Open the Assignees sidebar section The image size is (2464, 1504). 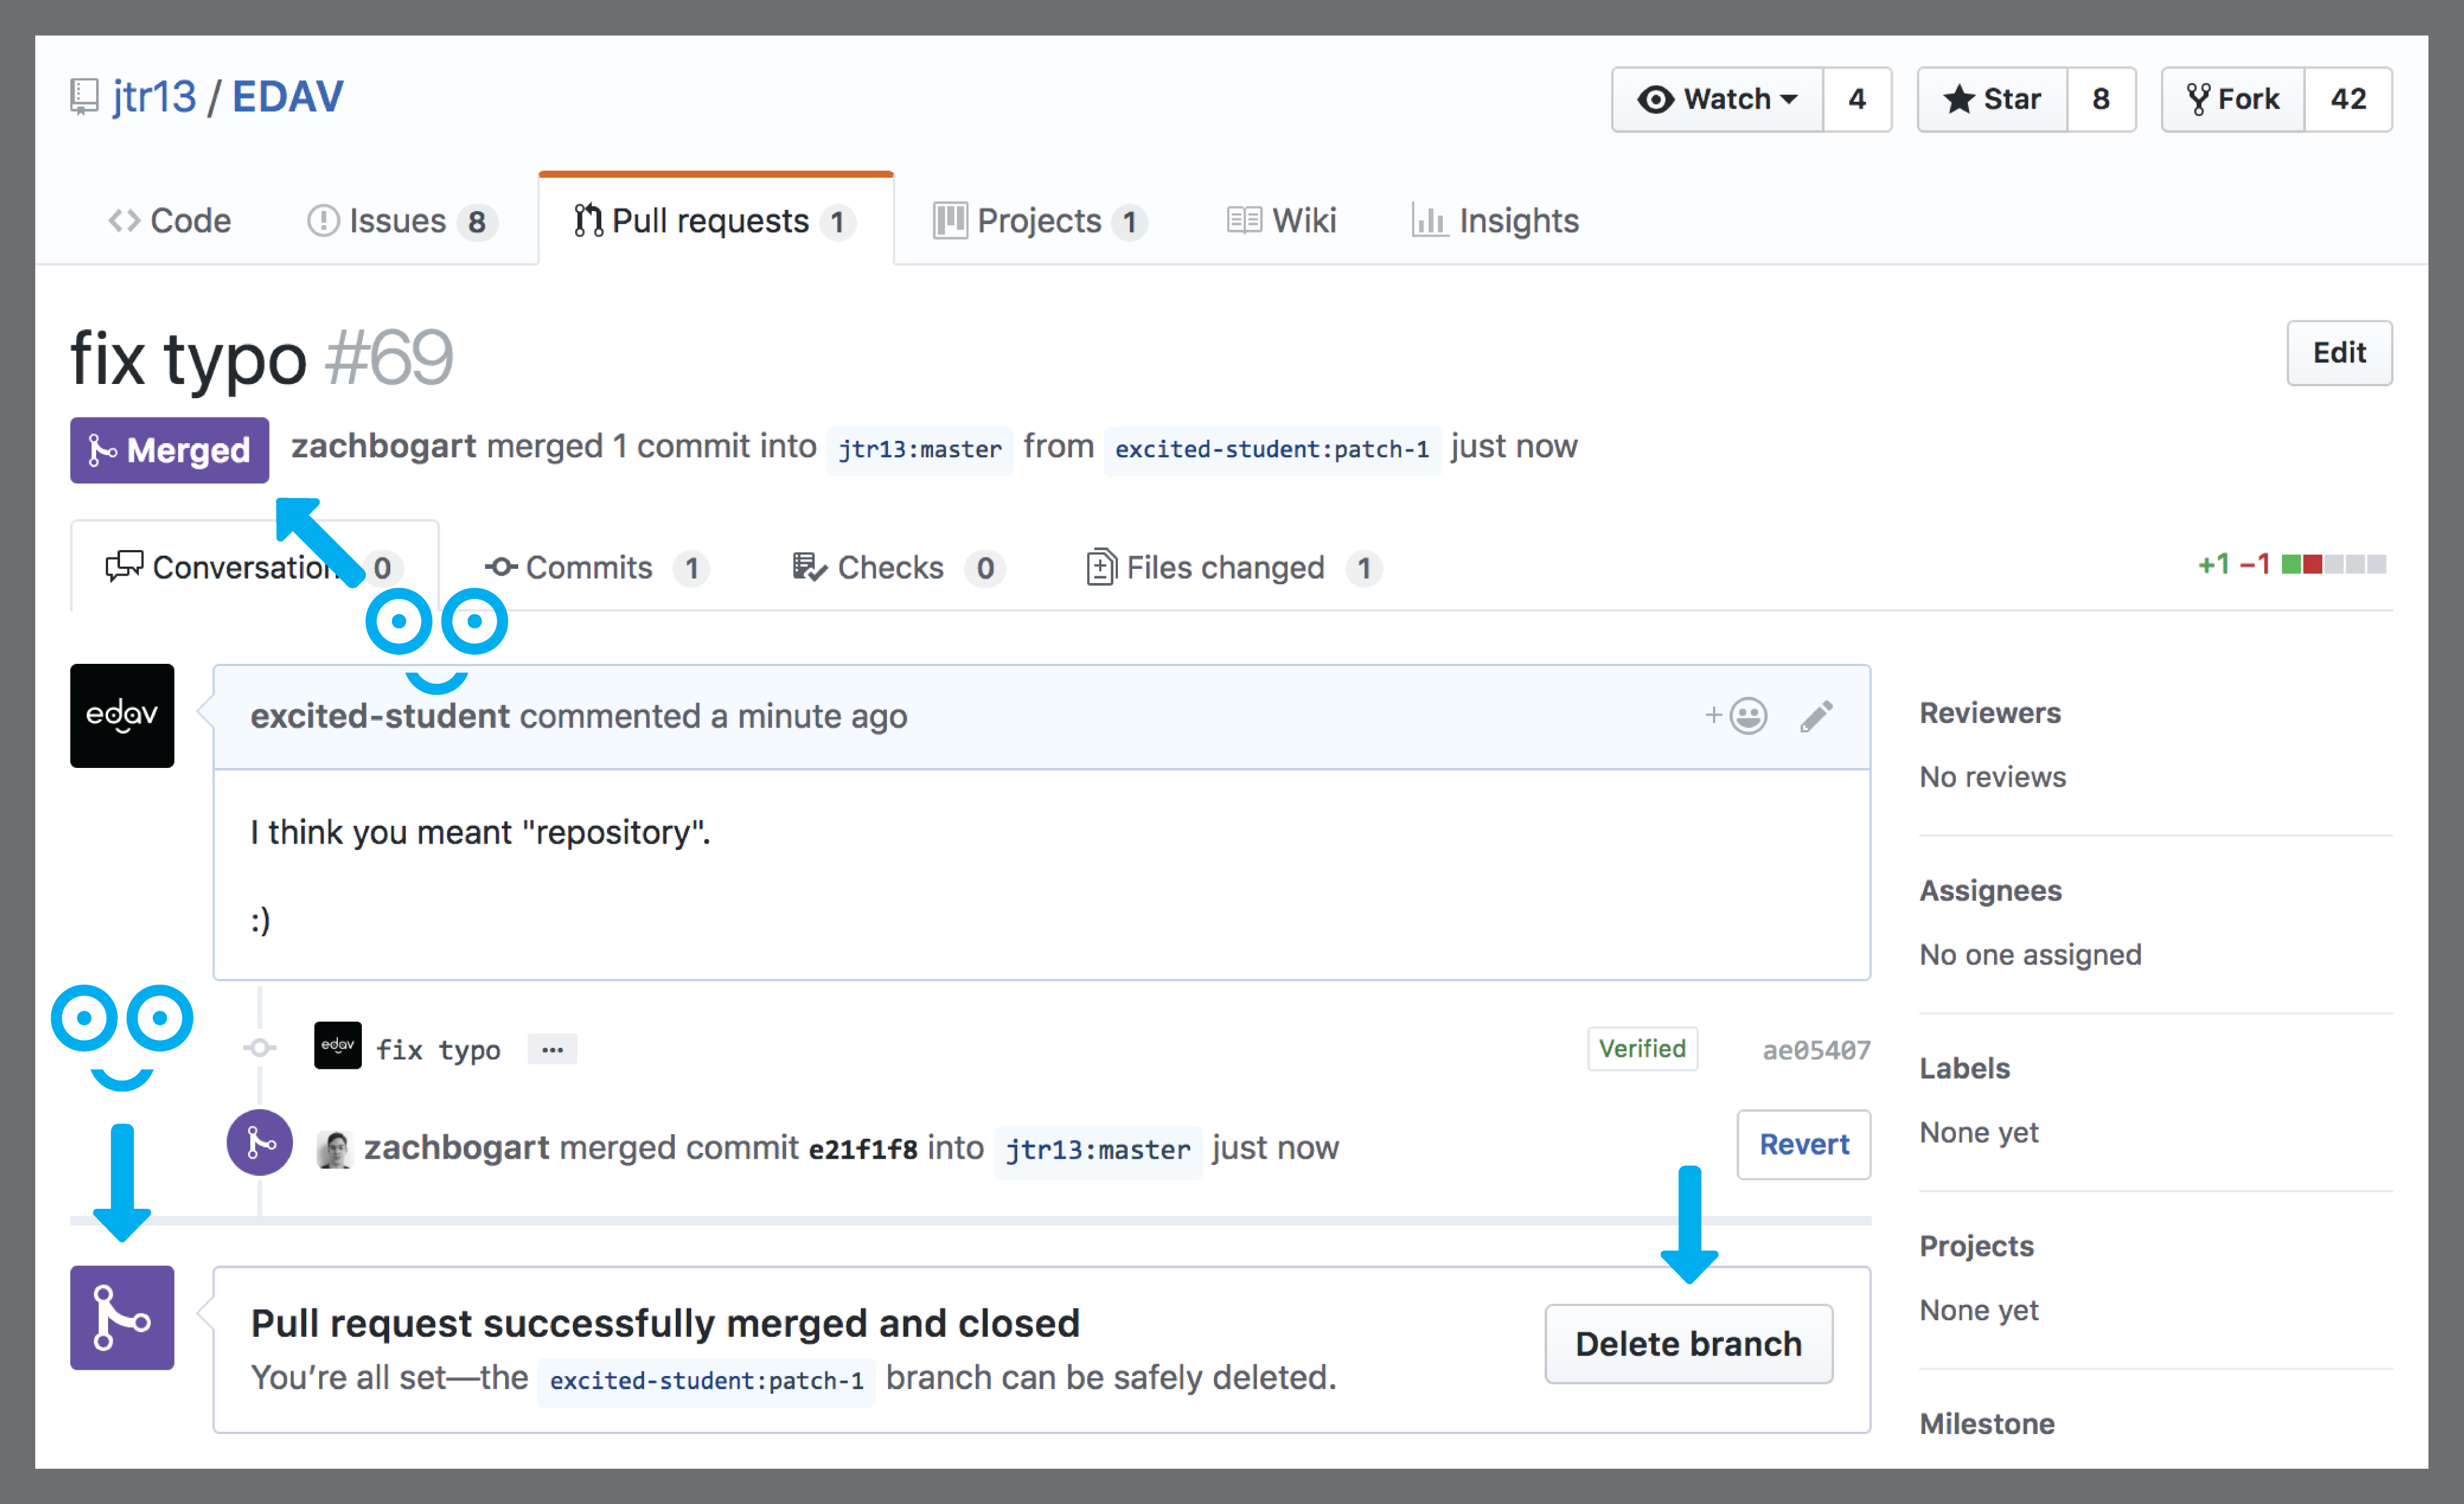1990,891
